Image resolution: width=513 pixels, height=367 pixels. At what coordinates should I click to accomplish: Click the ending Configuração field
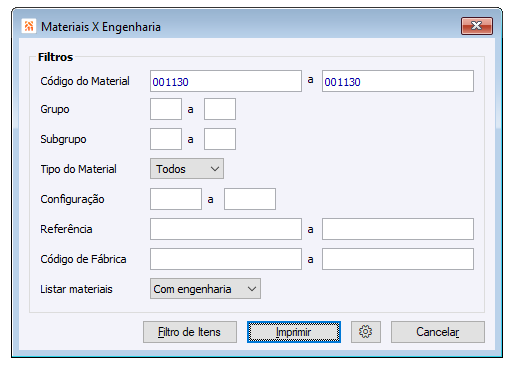[250, 199]
